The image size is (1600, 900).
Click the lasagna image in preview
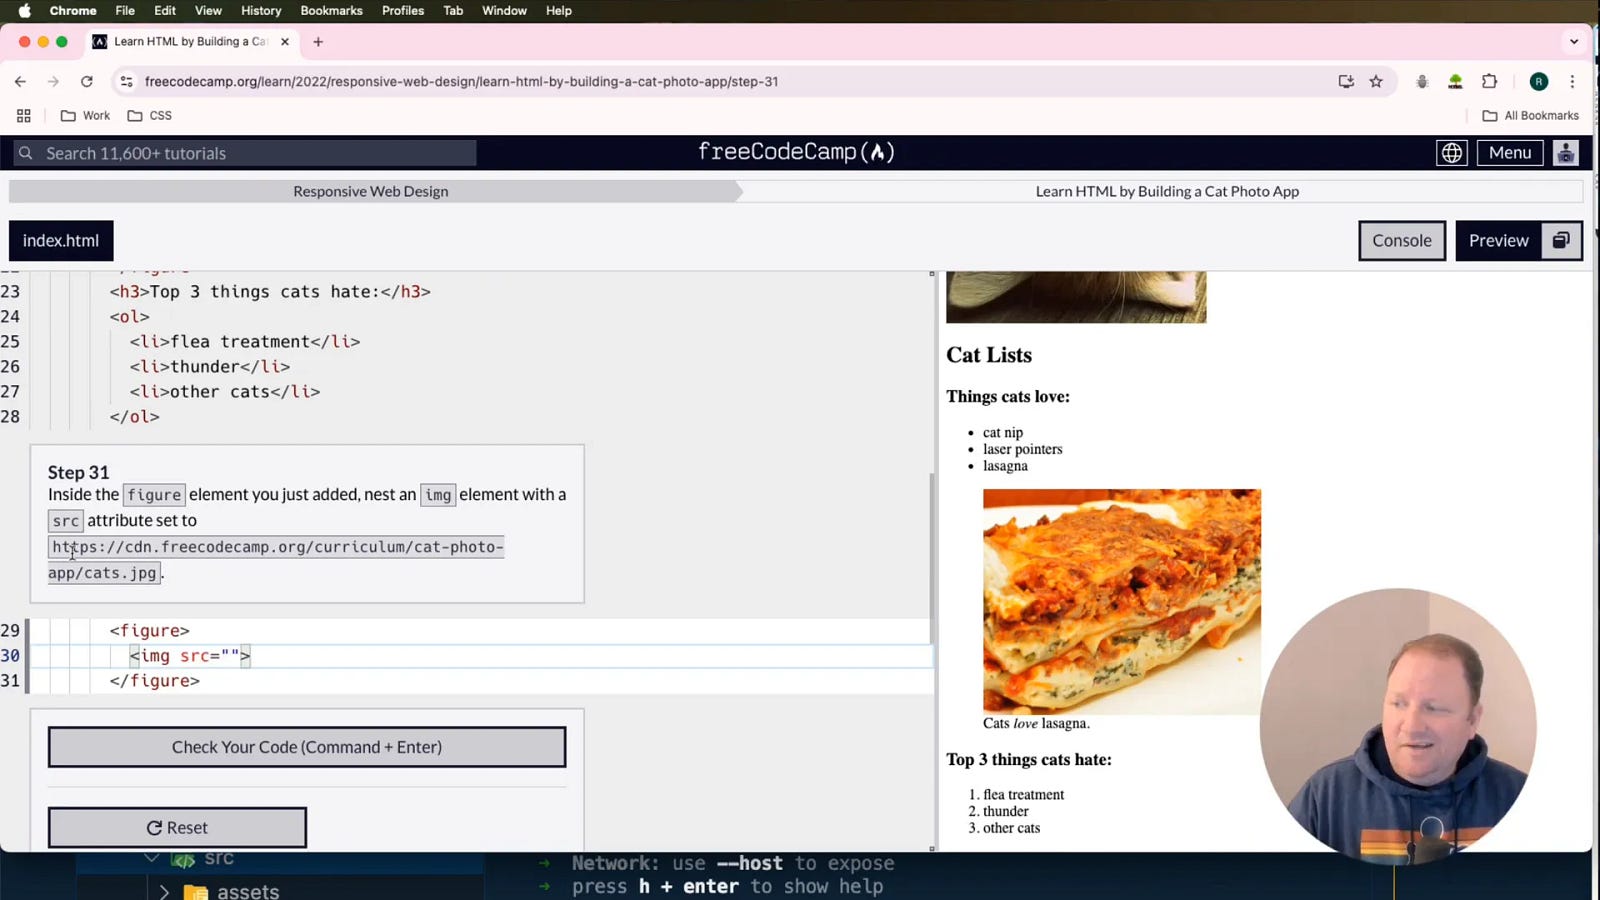[x=1122, y=601]
